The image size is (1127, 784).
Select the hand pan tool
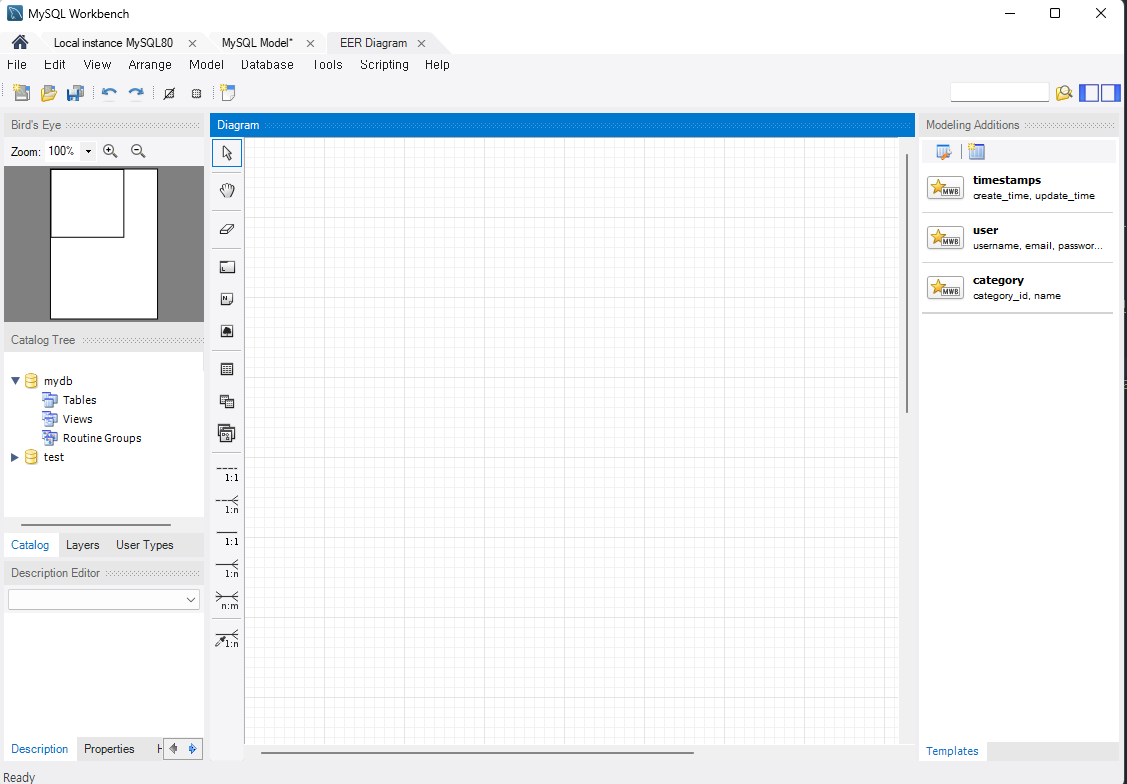[x=227, y=190]
